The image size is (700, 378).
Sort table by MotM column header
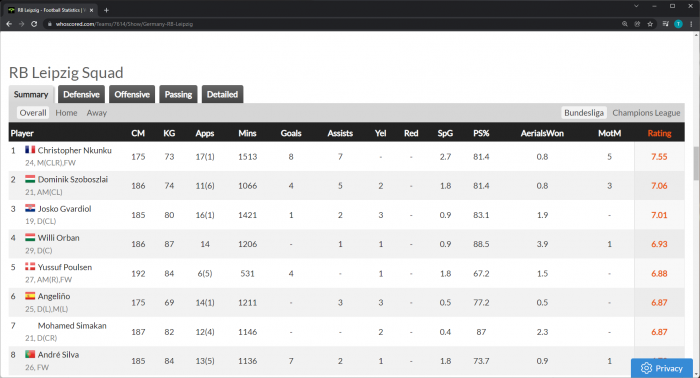pos(609,133)
